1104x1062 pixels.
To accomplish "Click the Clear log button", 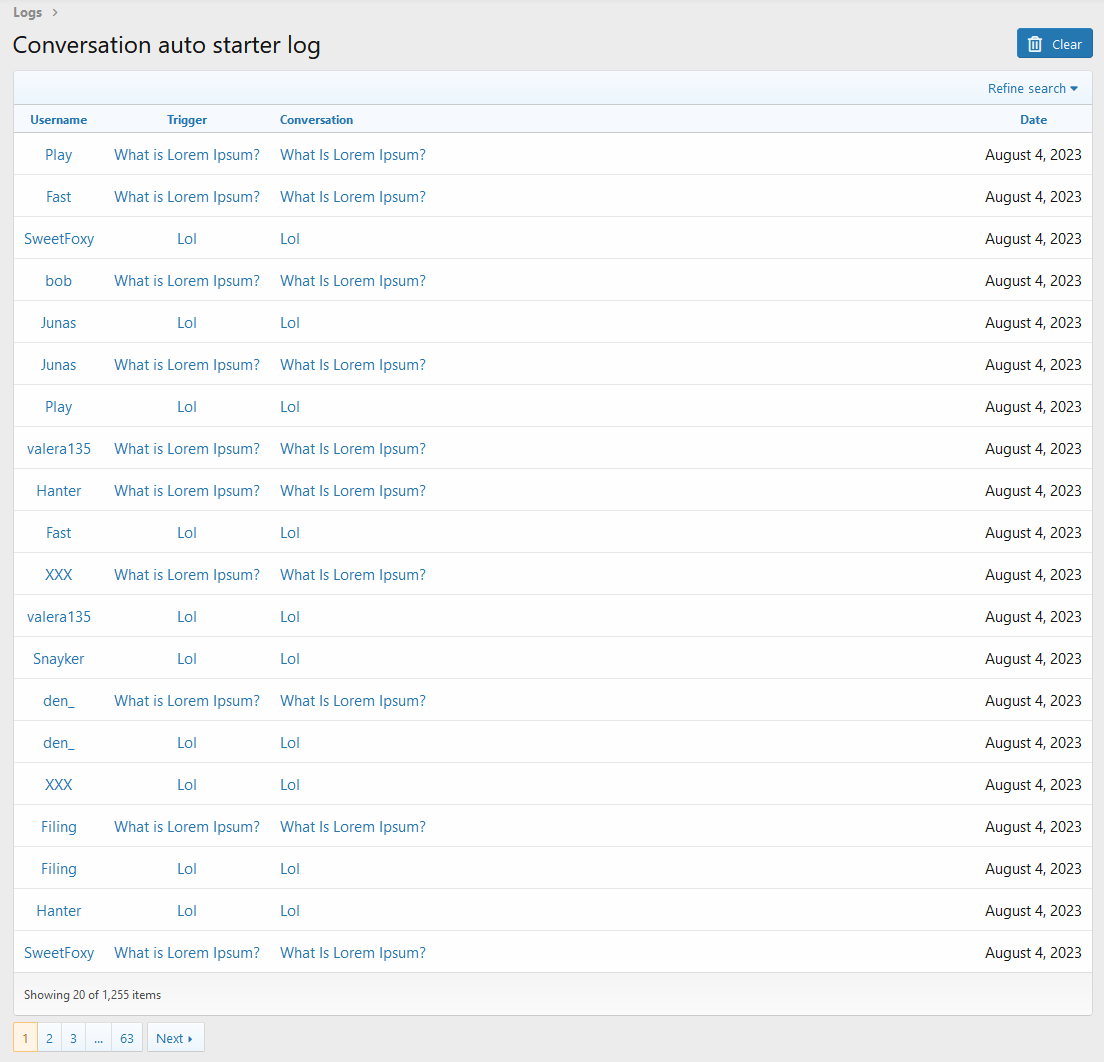I will click(1054, 44).
